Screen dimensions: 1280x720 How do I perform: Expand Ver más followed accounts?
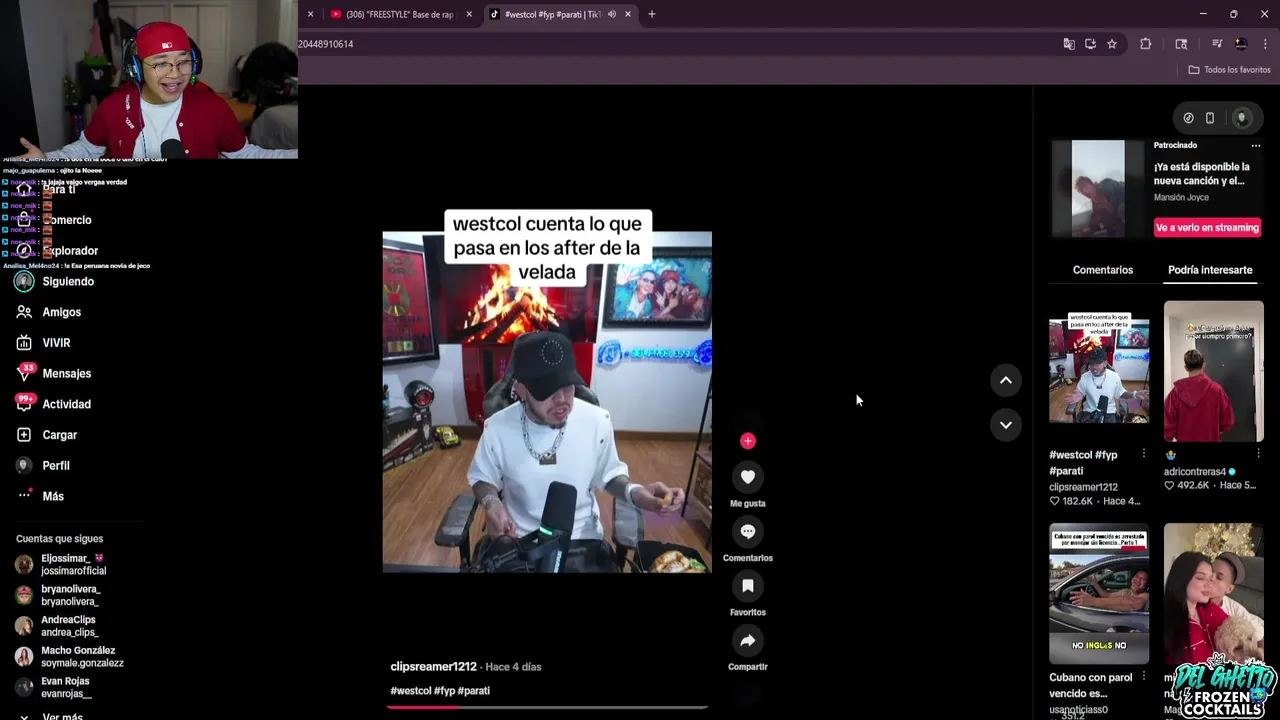(x=62, y=716)
